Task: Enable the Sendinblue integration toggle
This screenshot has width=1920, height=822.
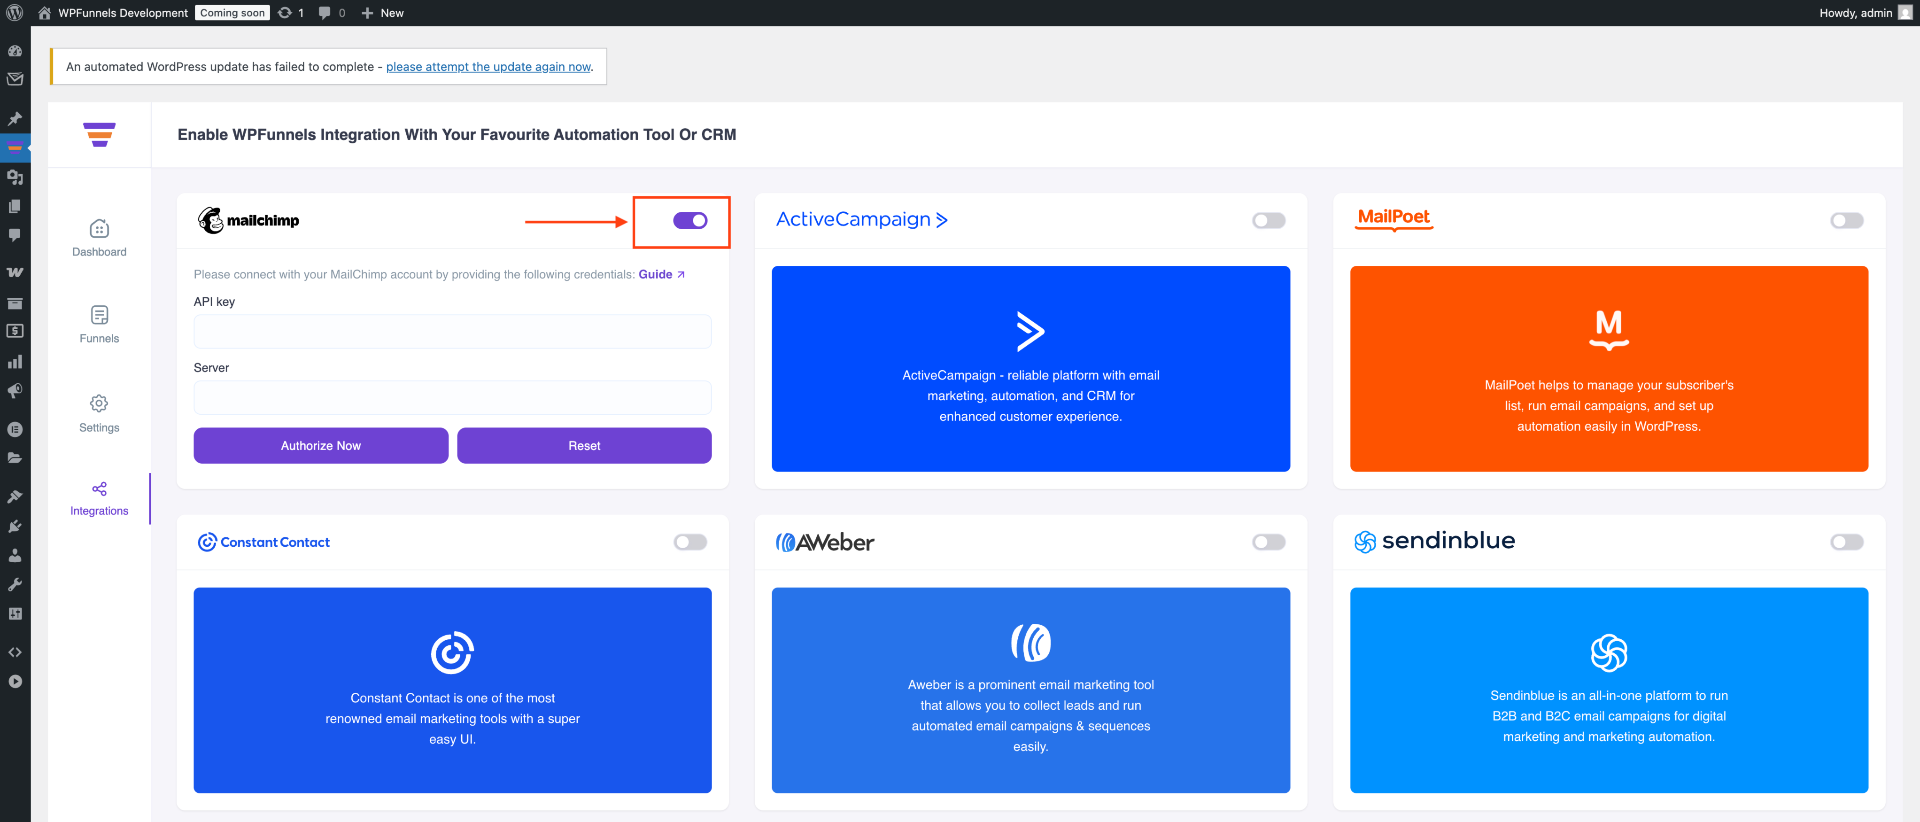Action: [1847, 542]
